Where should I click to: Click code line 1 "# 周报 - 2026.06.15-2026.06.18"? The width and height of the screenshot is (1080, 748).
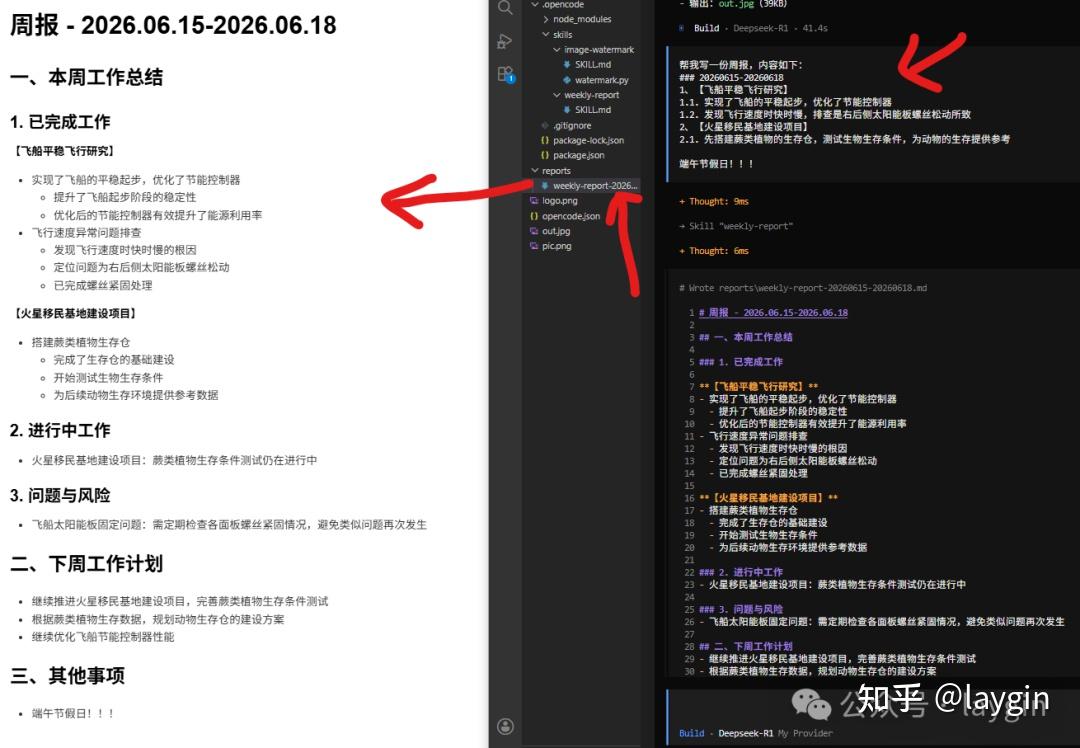click(773, 312)
